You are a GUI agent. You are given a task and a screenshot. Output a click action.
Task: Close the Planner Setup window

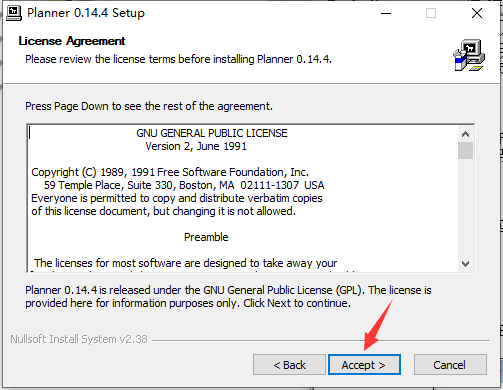click(x=477, y=13)
